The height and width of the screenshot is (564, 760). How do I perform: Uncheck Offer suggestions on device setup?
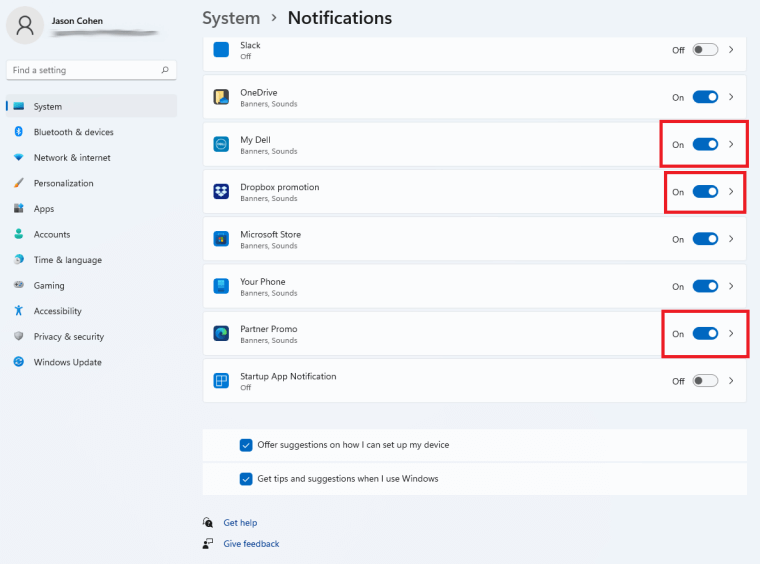click(246, 445)
